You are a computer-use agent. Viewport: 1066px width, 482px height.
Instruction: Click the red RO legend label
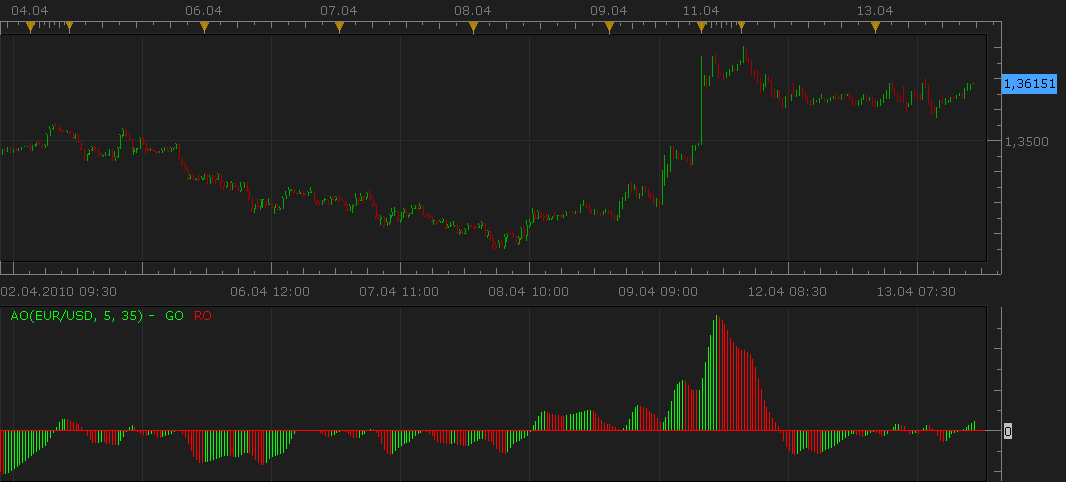click(203, 315)
